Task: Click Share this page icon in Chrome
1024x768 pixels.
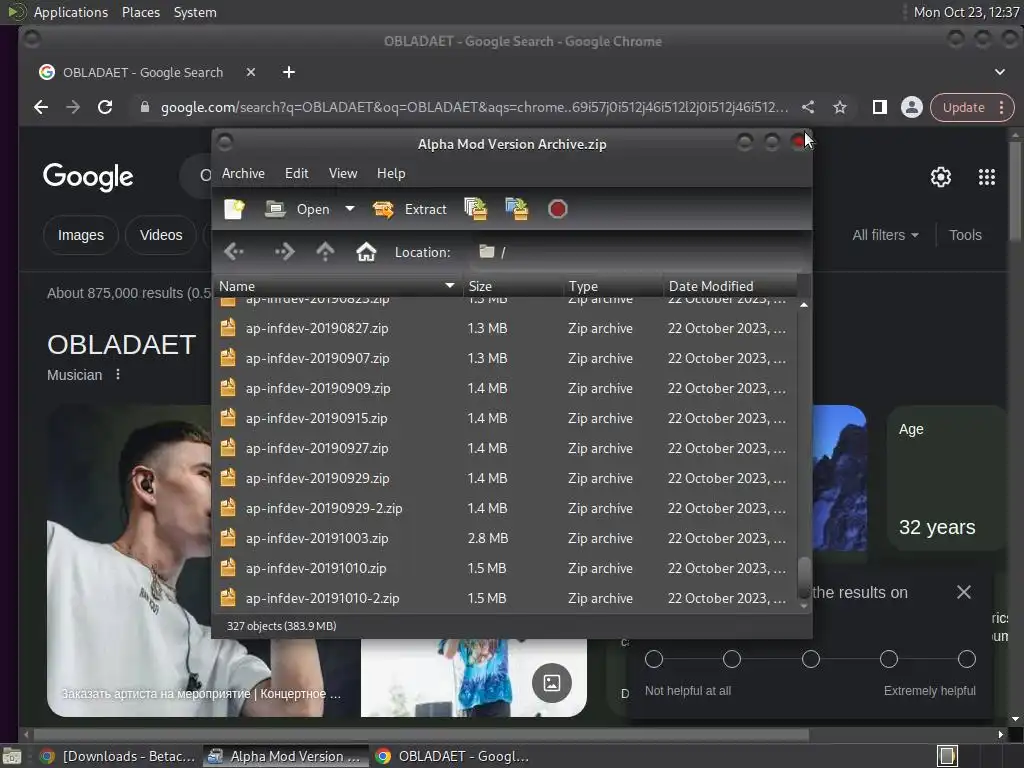Action: (x=808, y=107)
